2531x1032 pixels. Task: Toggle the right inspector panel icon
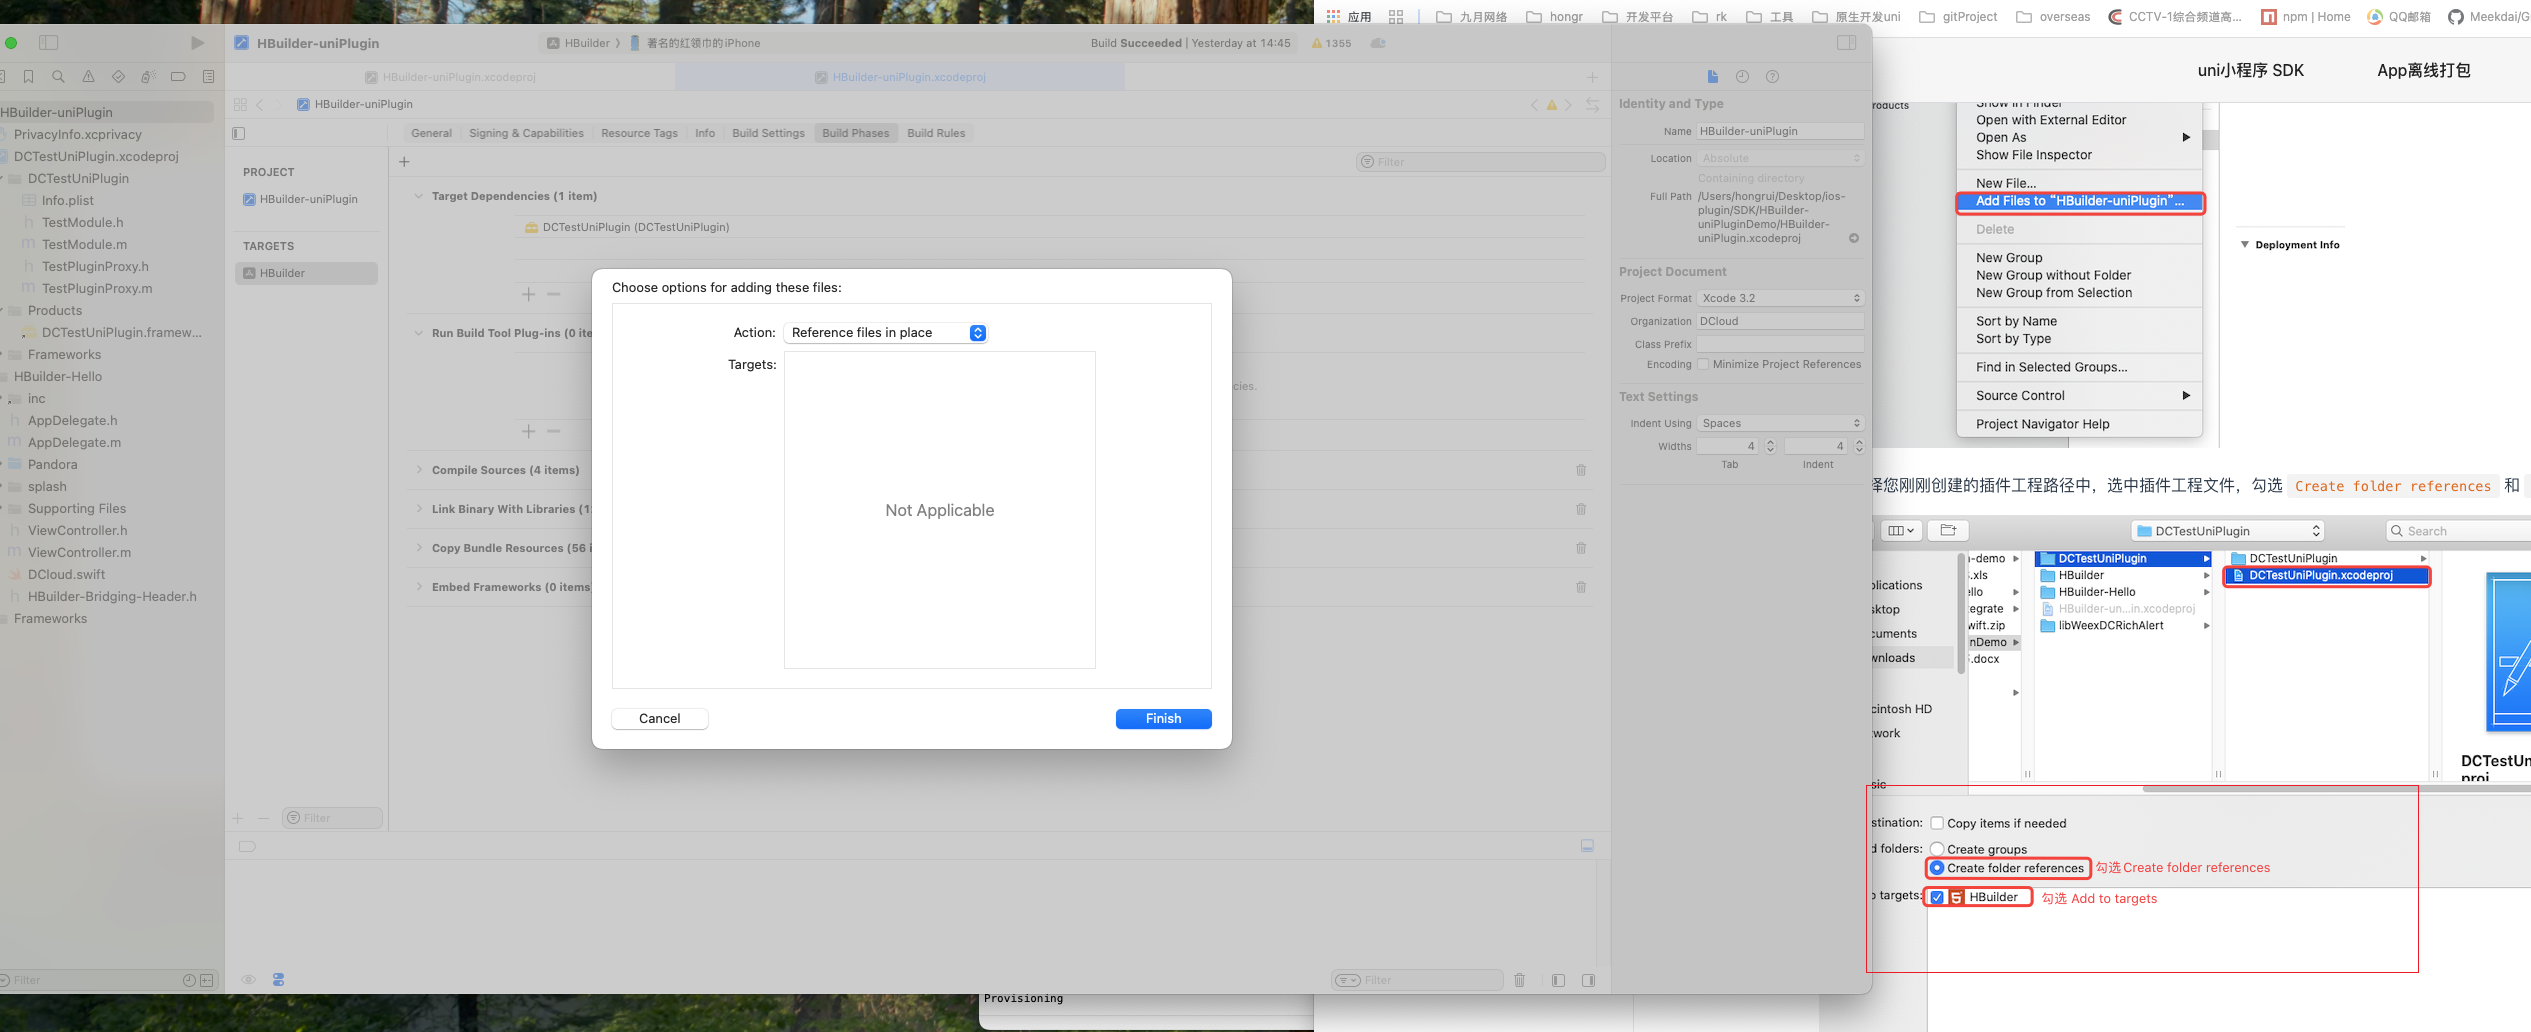(1846, 43)
